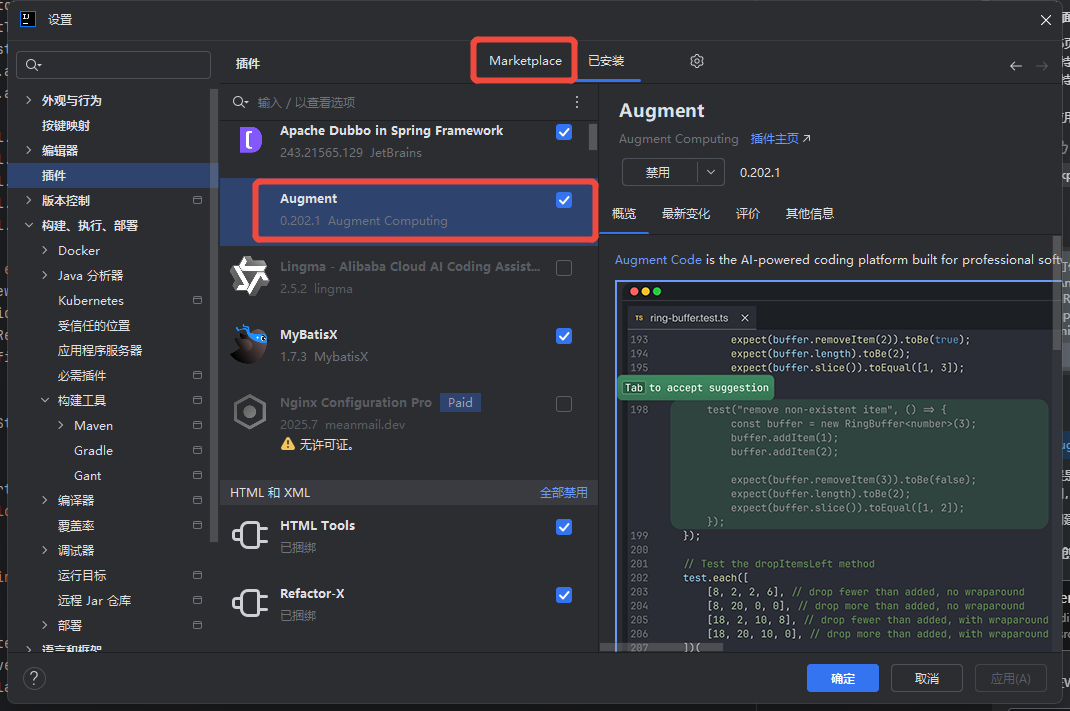Click the warning icon beside 无许可证
This screenshot has height=711, width=1070.
288,444
